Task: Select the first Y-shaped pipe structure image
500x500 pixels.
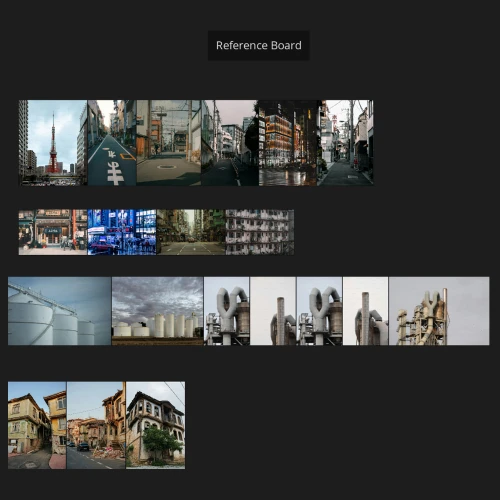Action: click(x=227, y=311)
